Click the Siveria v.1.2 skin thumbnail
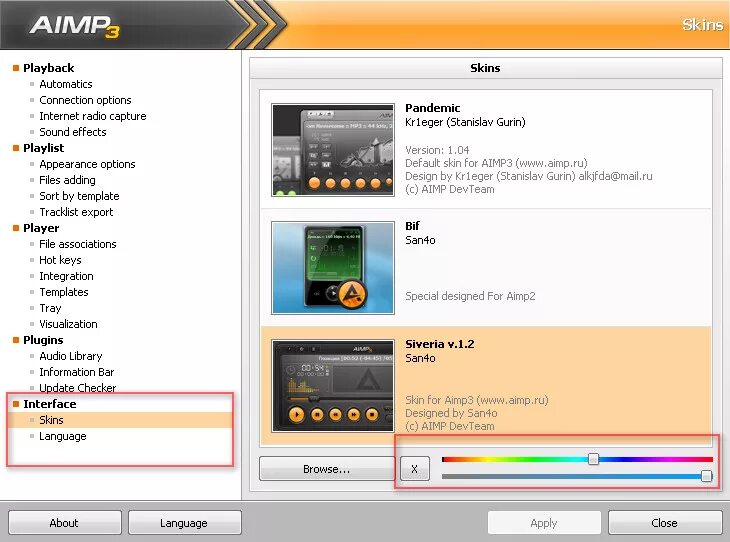730x542 pixels. [333, 386]
